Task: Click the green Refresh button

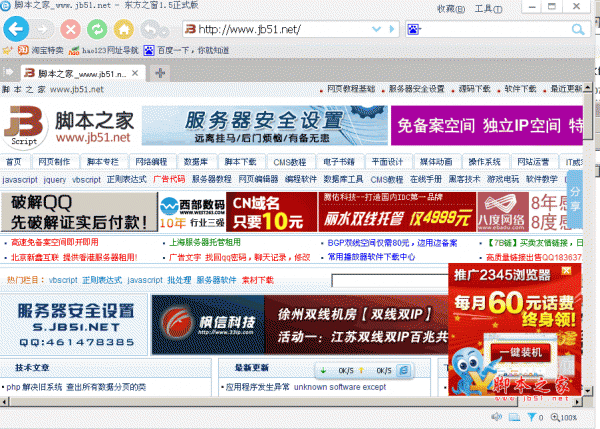Action: (97, 29)
